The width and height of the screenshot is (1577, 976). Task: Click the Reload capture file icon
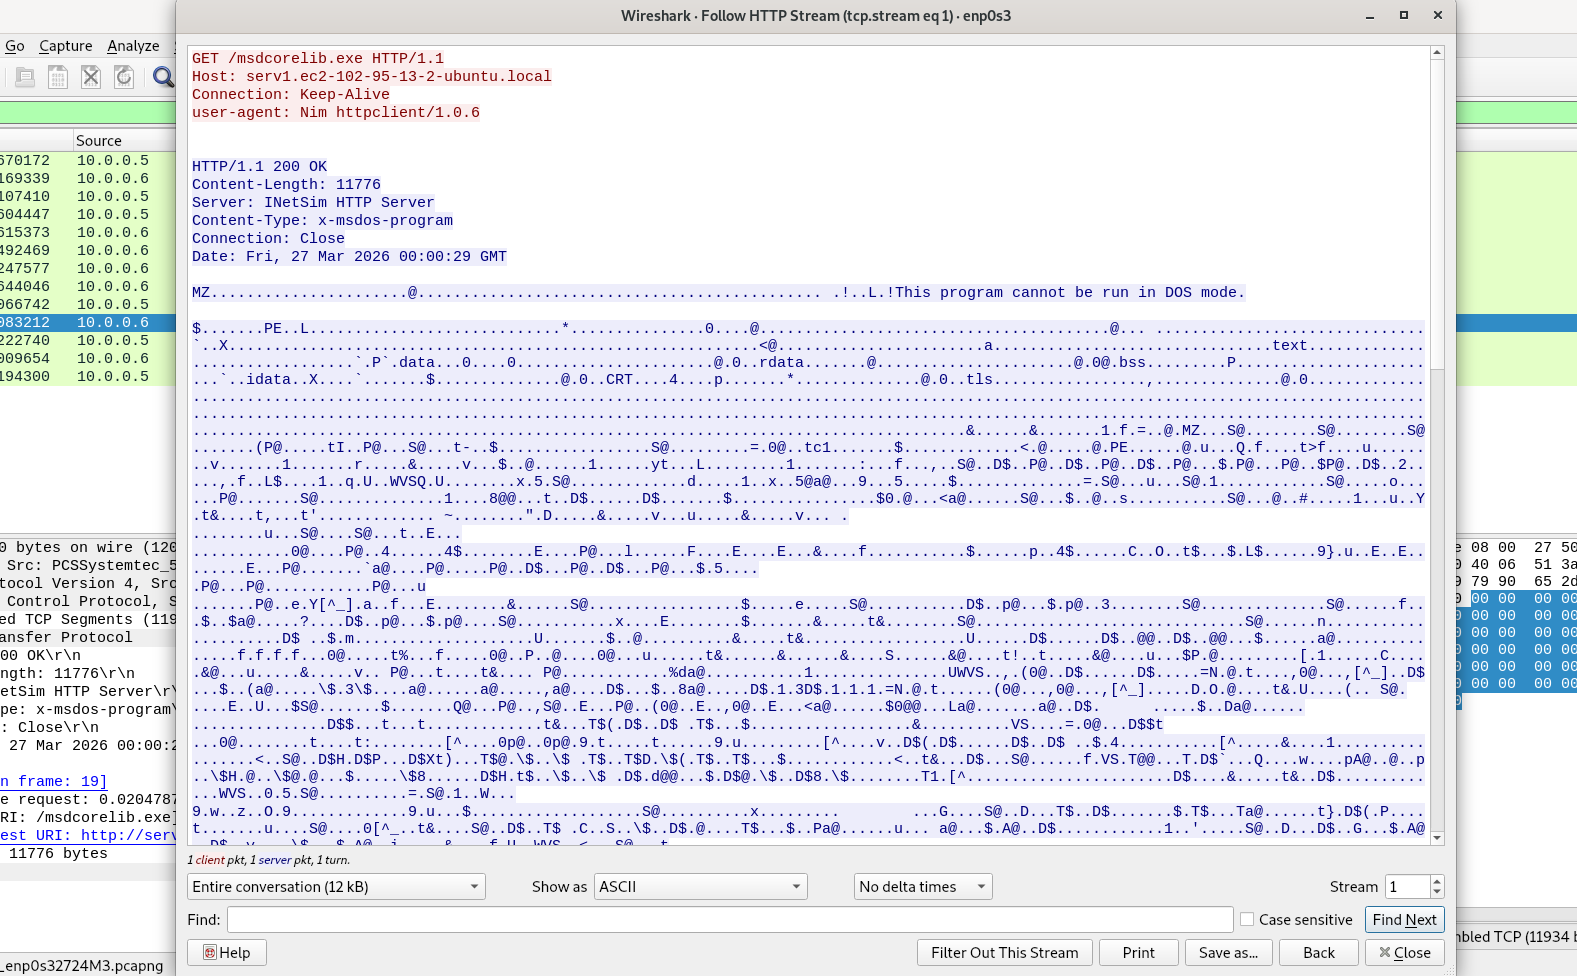pos(124,77)
